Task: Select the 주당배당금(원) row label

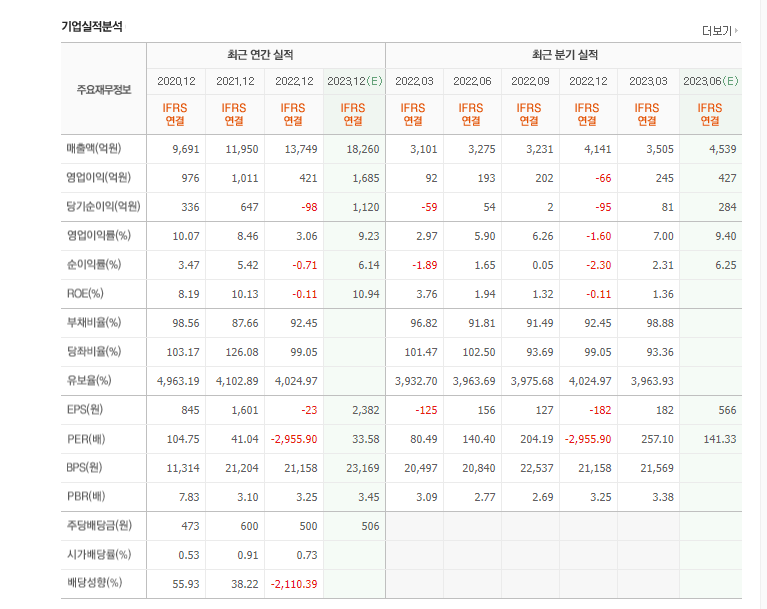Action: click(x=99, y=525)
